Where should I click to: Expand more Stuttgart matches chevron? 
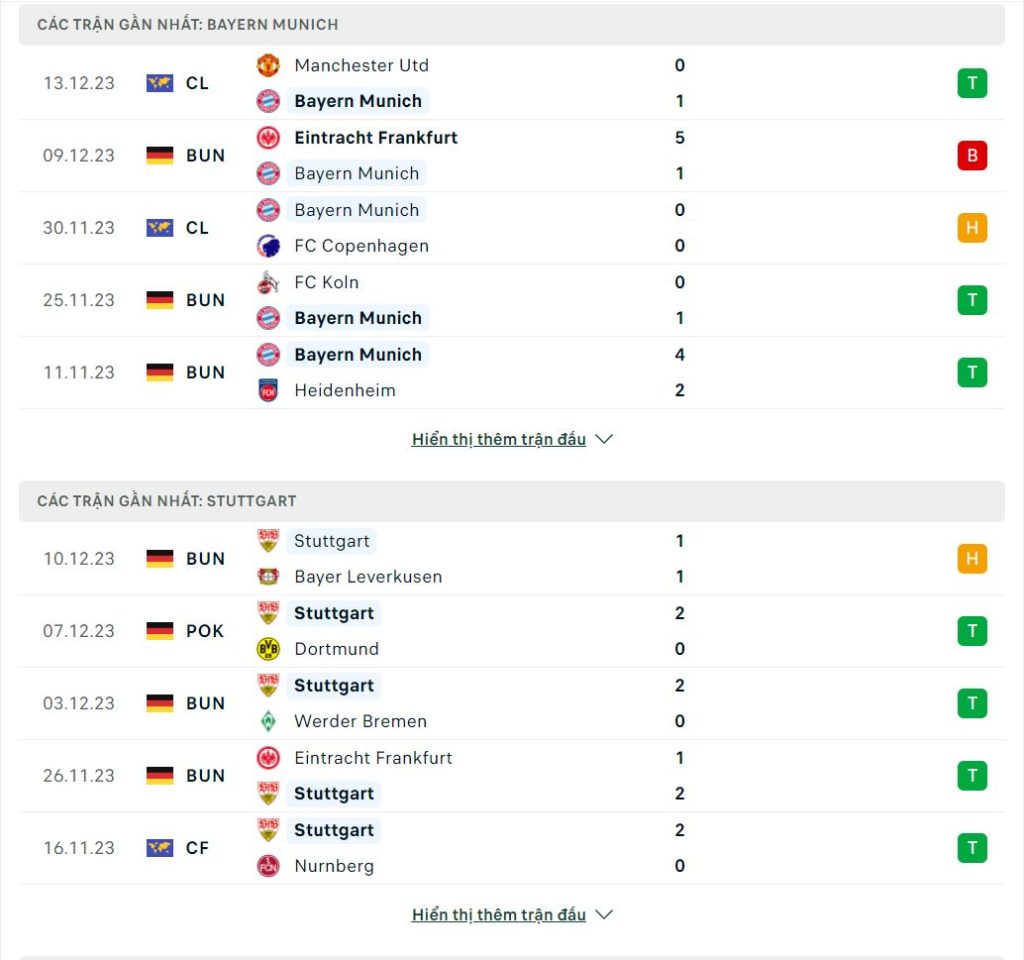[604, 915]
